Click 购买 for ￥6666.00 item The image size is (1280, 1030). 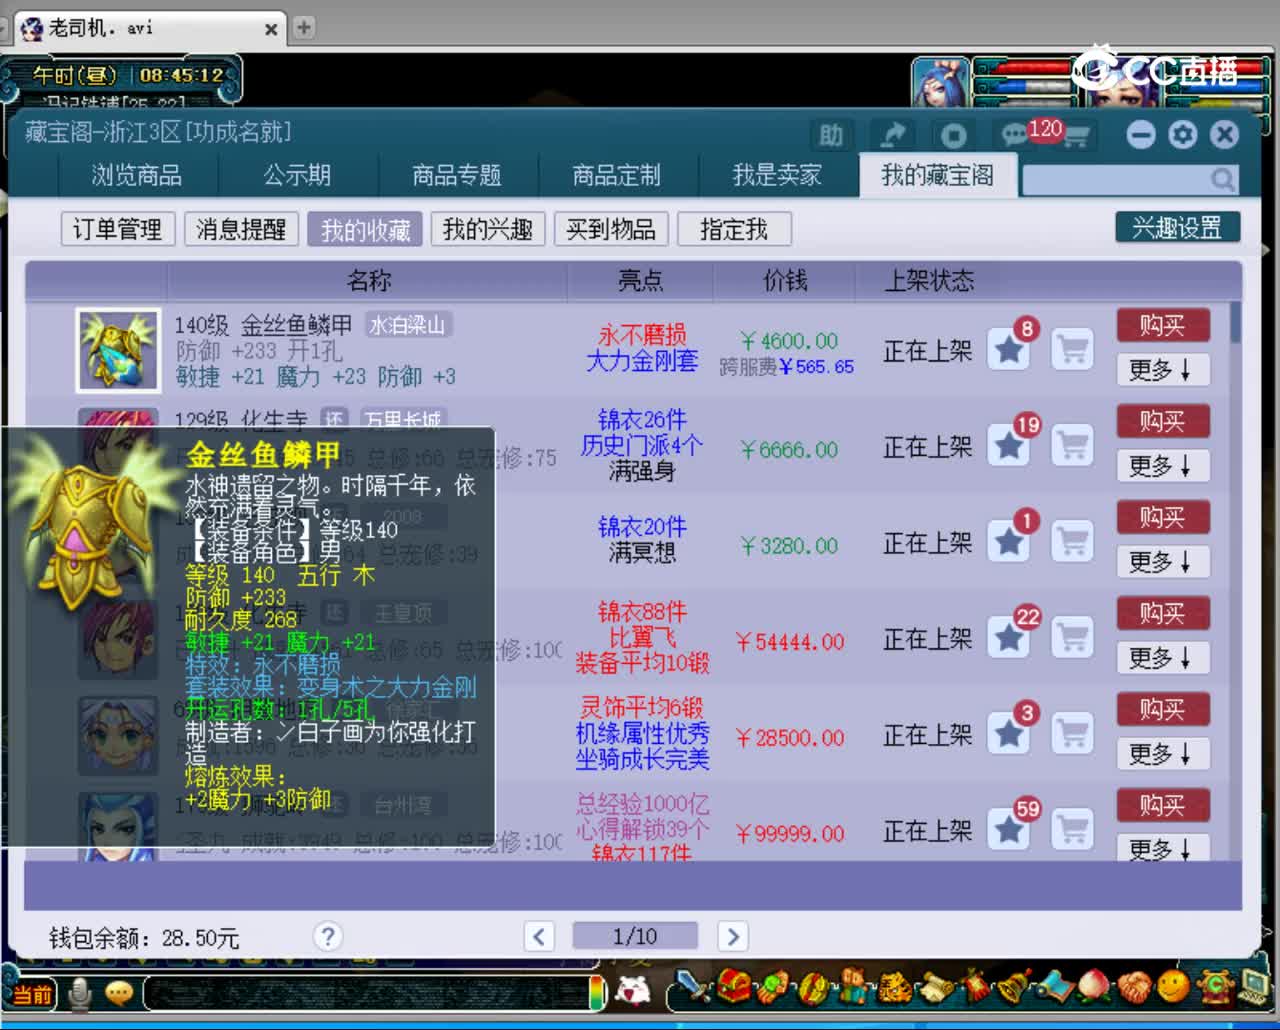pyautogui.click(x=1162, y=421)
